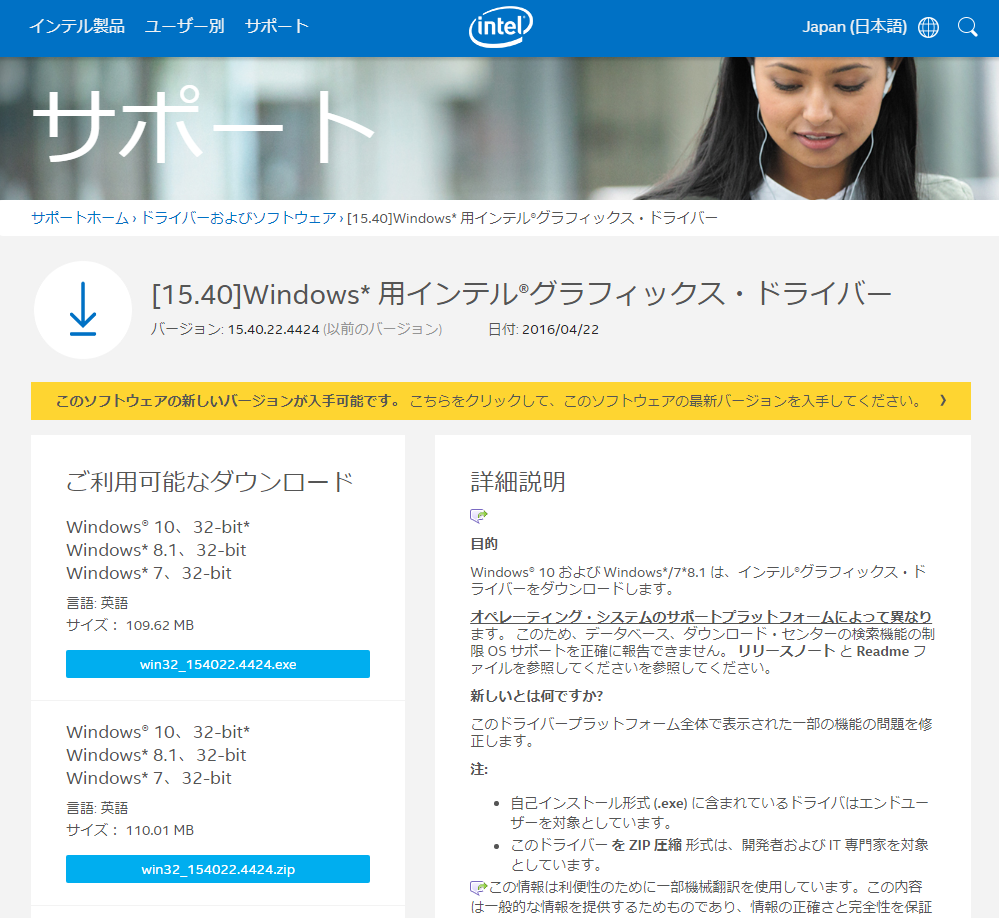Go to サポートホーム breadcrumb link
Viewport: 999px width, 918px height.
pyautogui.click(x=80, y=218)
